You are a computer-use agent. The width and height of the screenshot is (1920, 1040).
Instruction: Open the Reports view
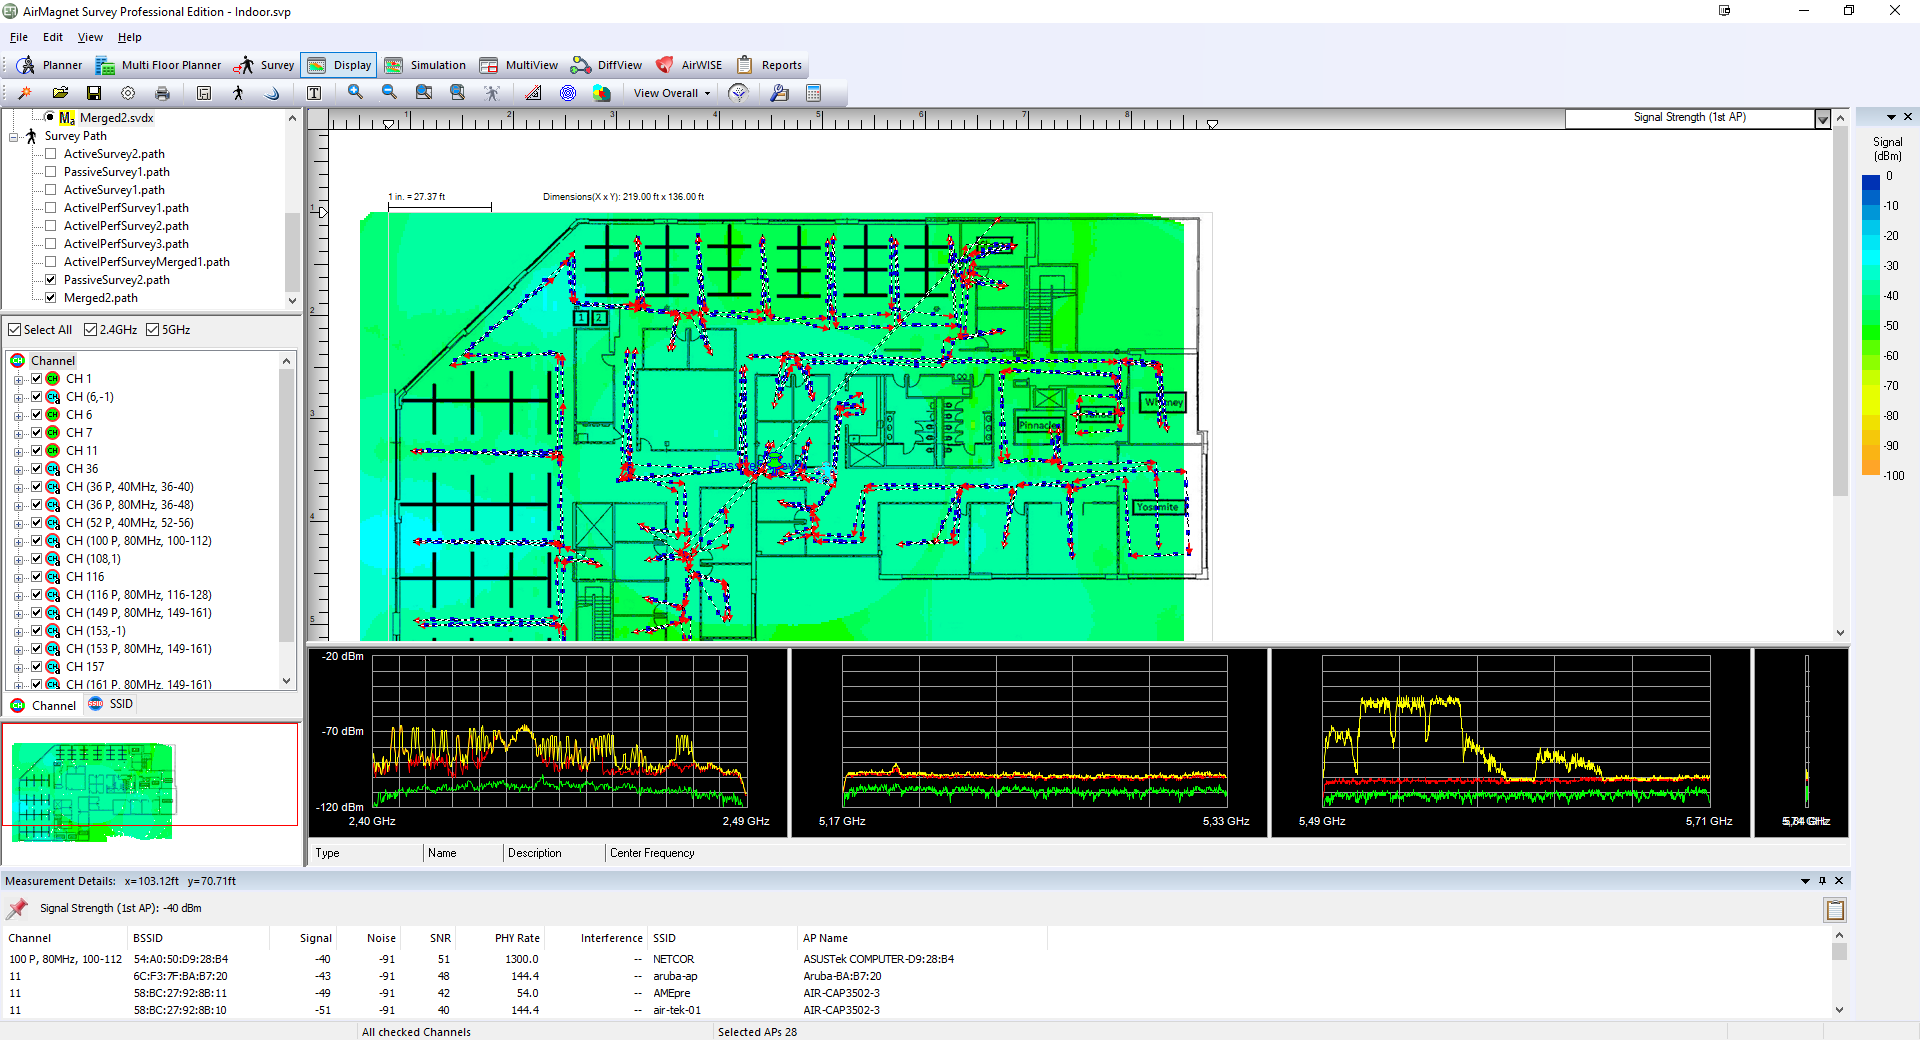(x=770, y=65)
